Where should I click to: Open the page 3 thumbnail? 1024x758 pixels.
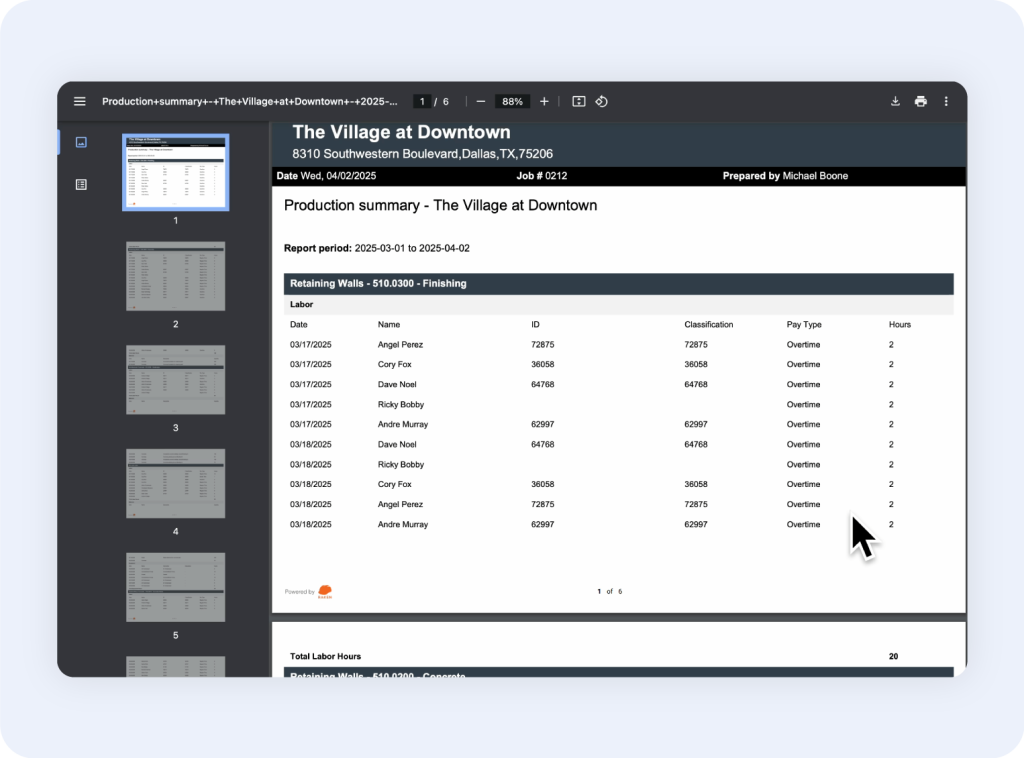click(x=175, y=380)
